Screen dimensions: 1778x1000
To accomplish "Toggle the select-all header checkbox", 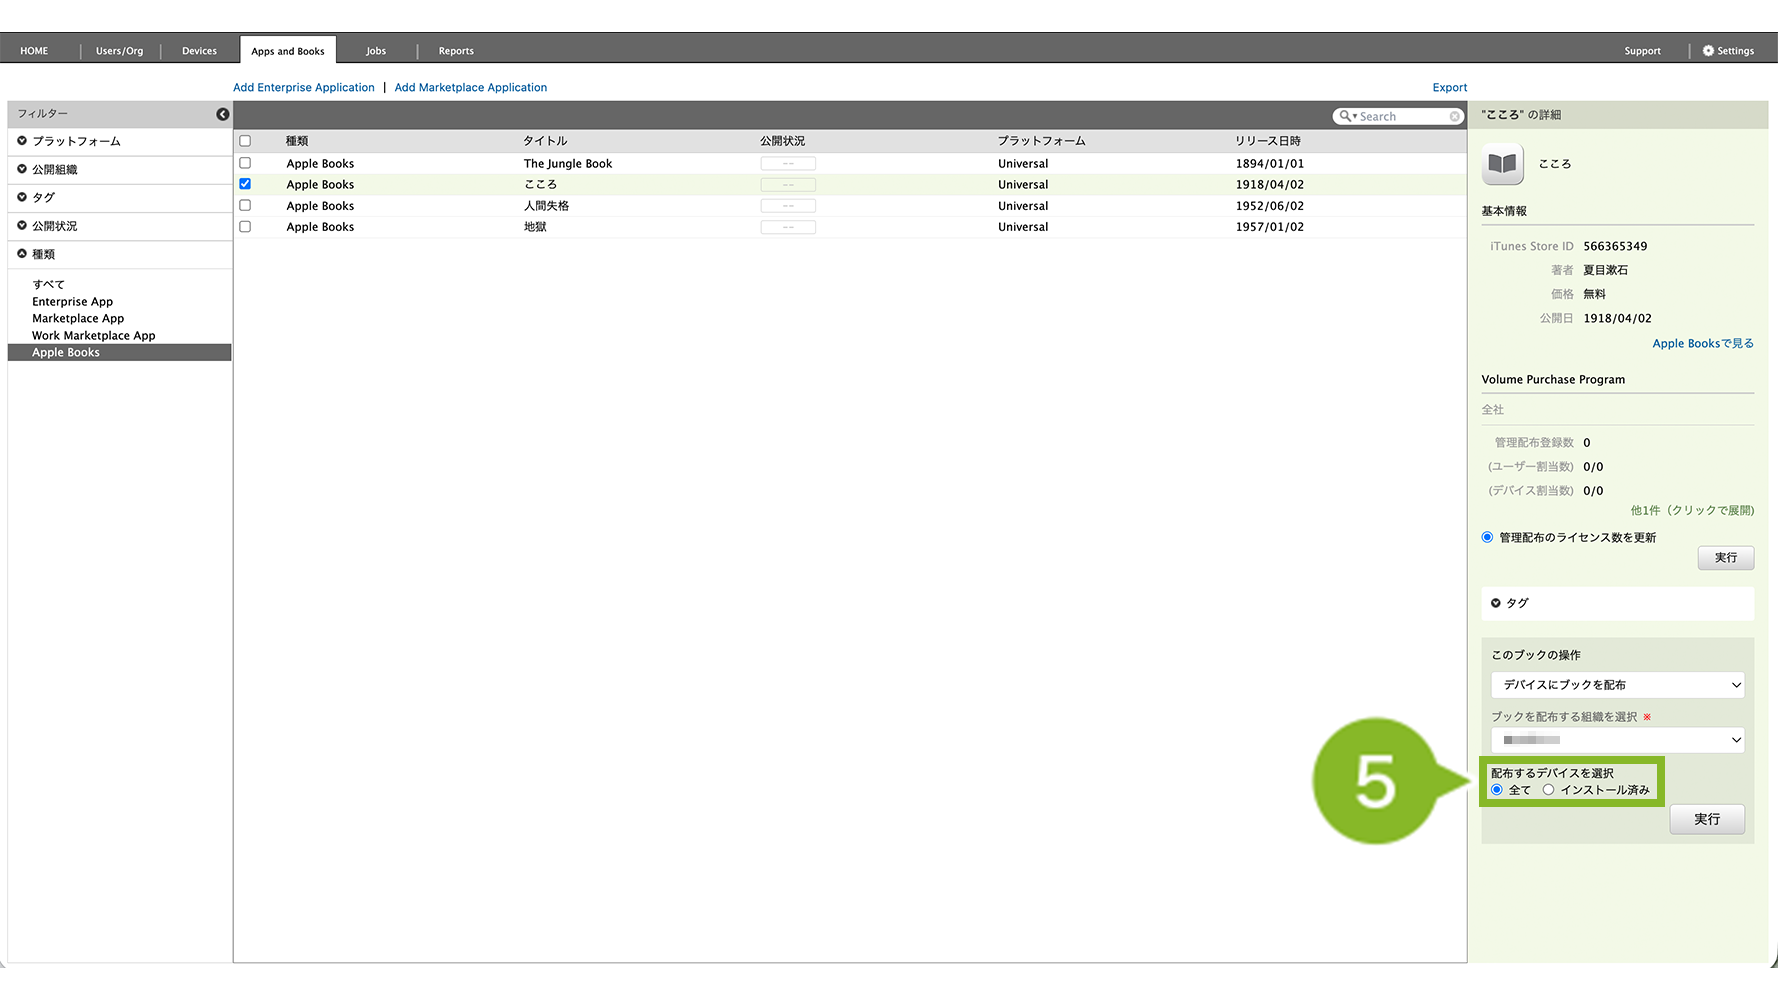I will [x=245, y=141].
